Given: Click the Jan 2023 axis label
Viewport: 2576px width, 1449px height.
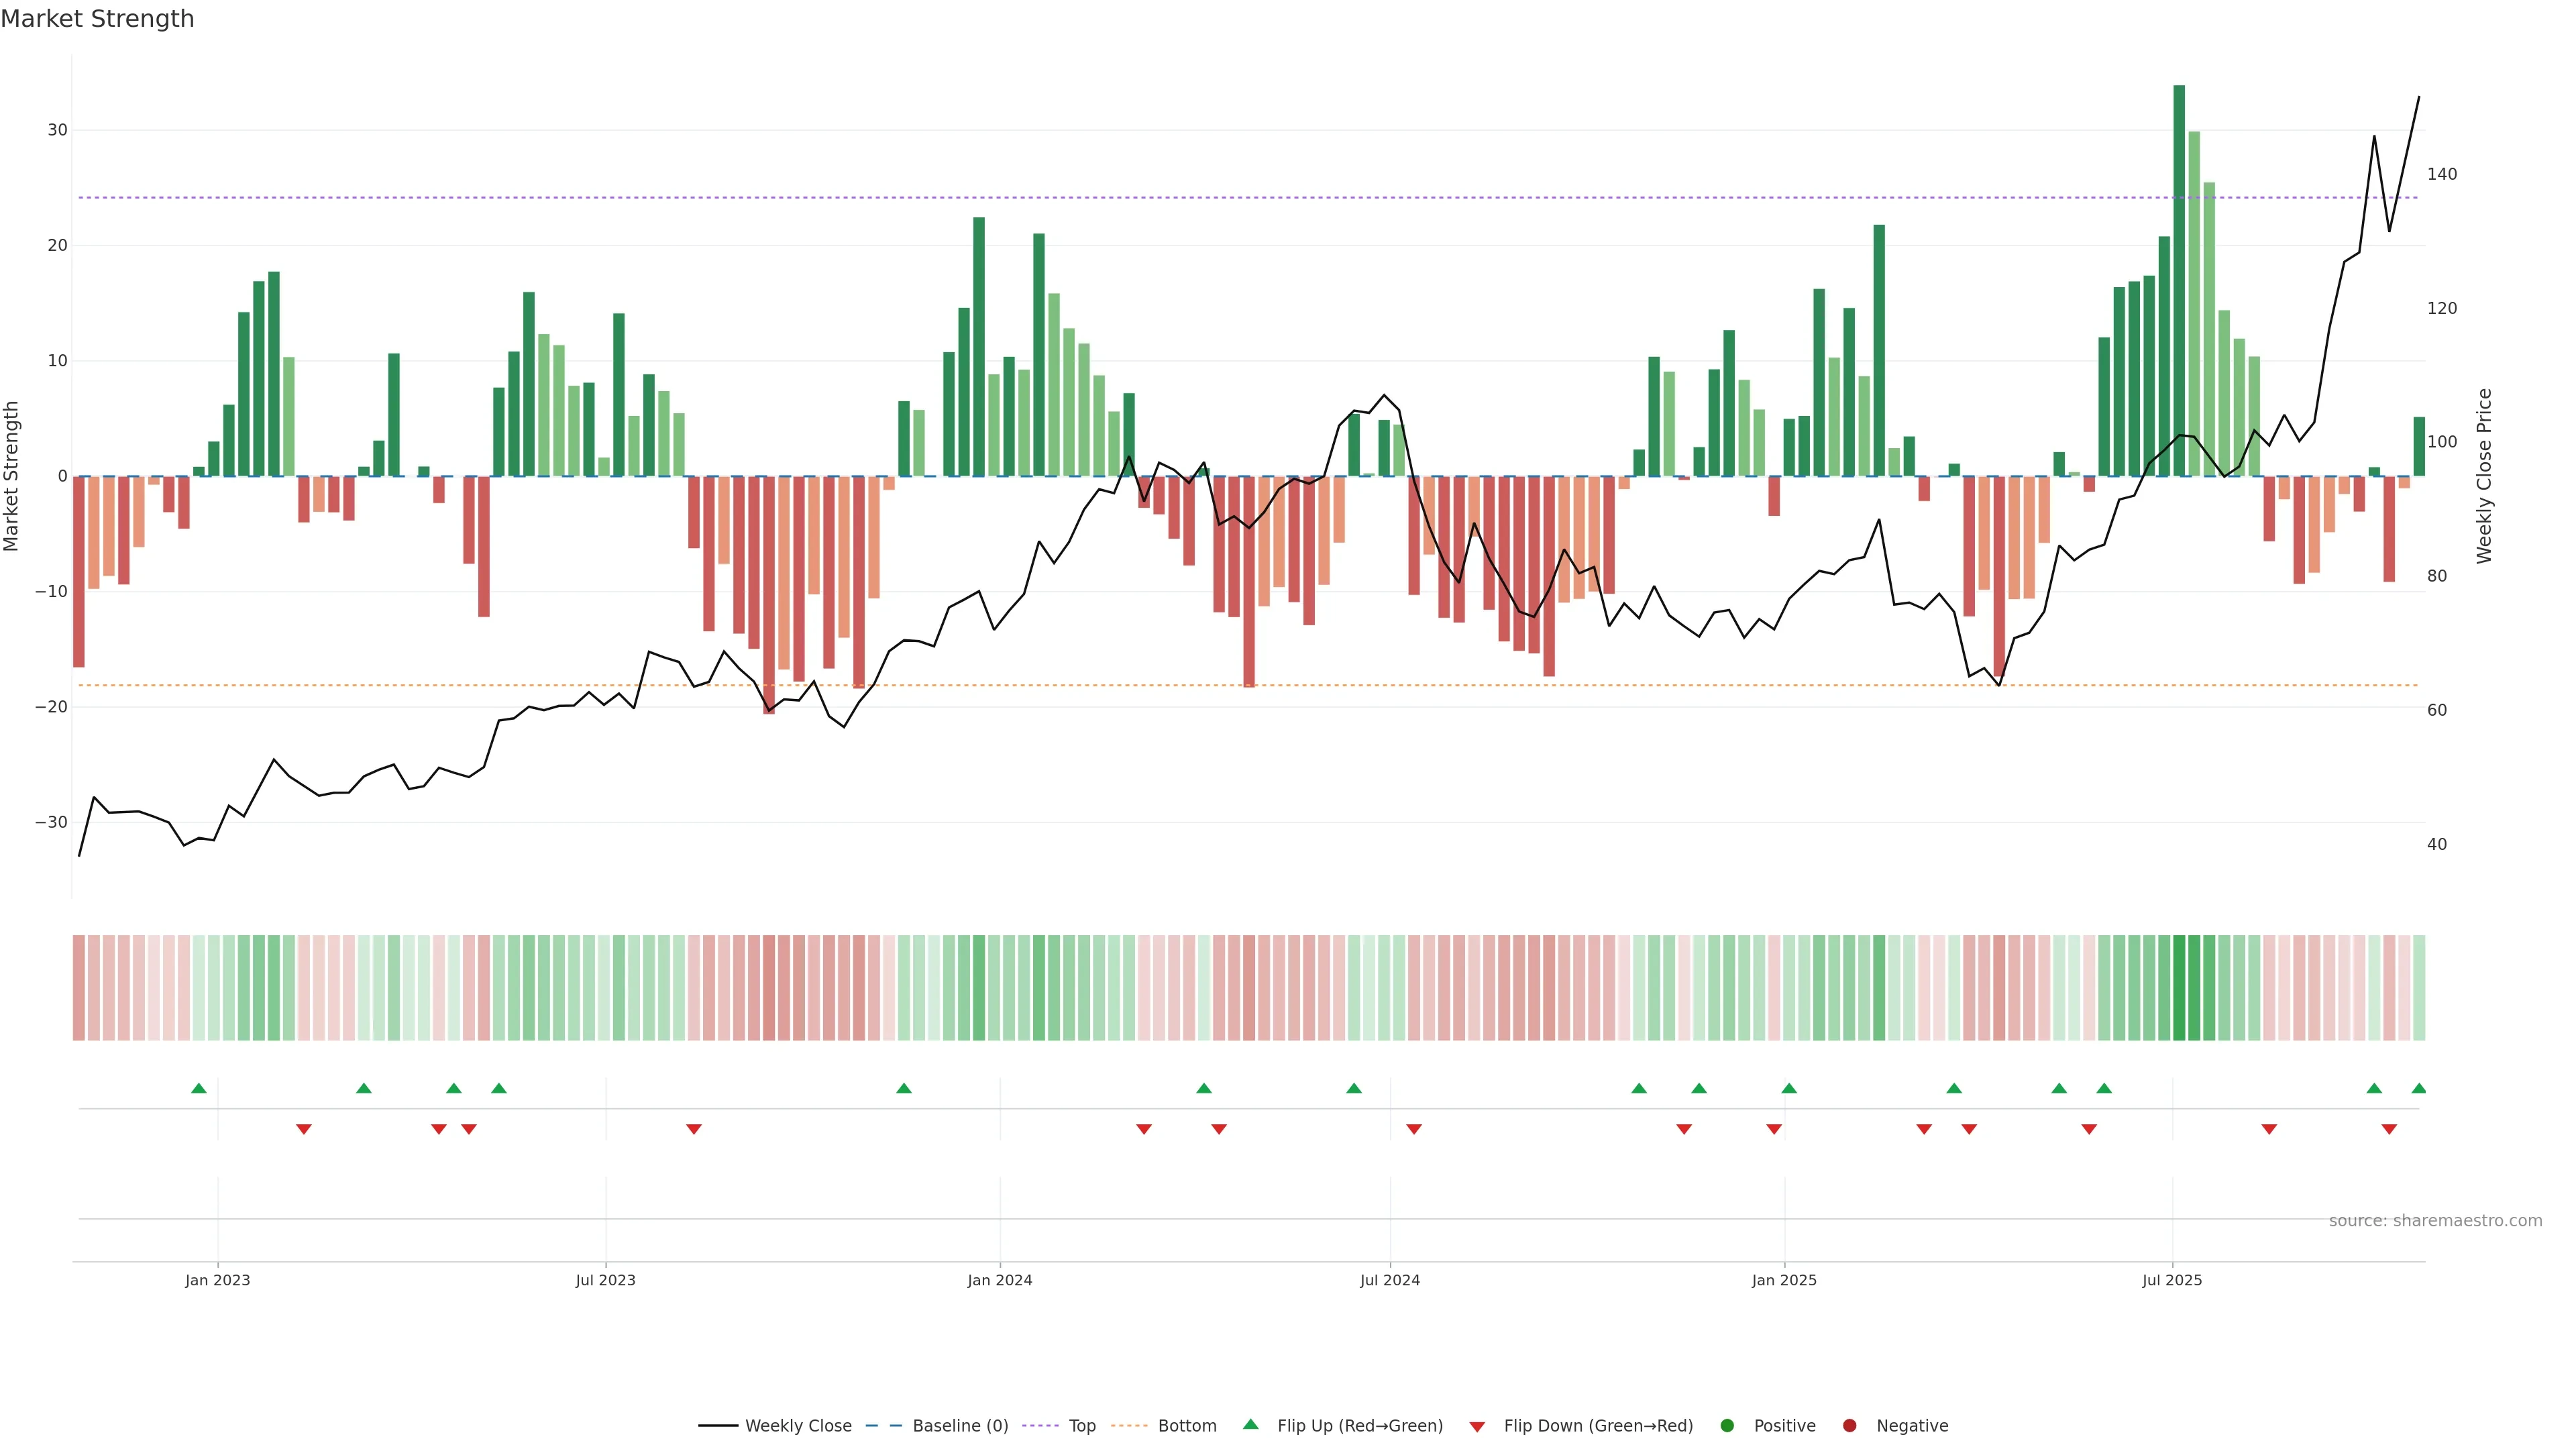Looking at the screenshot, I should (x=217, y=1280).
